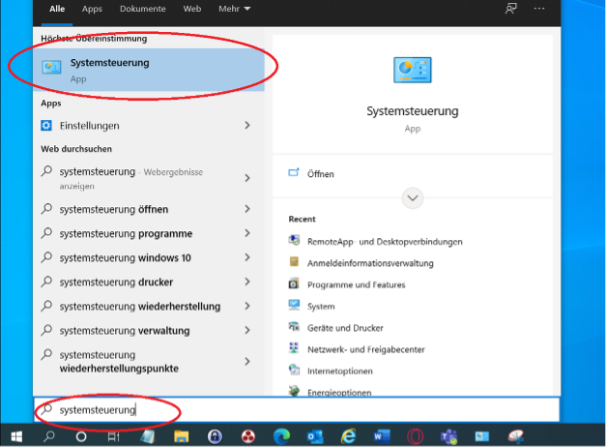Image resolution: width=606 pixels, height=448 pixels.
Task: Open Internet Explorer from the taskbar
Action: coord(349,437)
